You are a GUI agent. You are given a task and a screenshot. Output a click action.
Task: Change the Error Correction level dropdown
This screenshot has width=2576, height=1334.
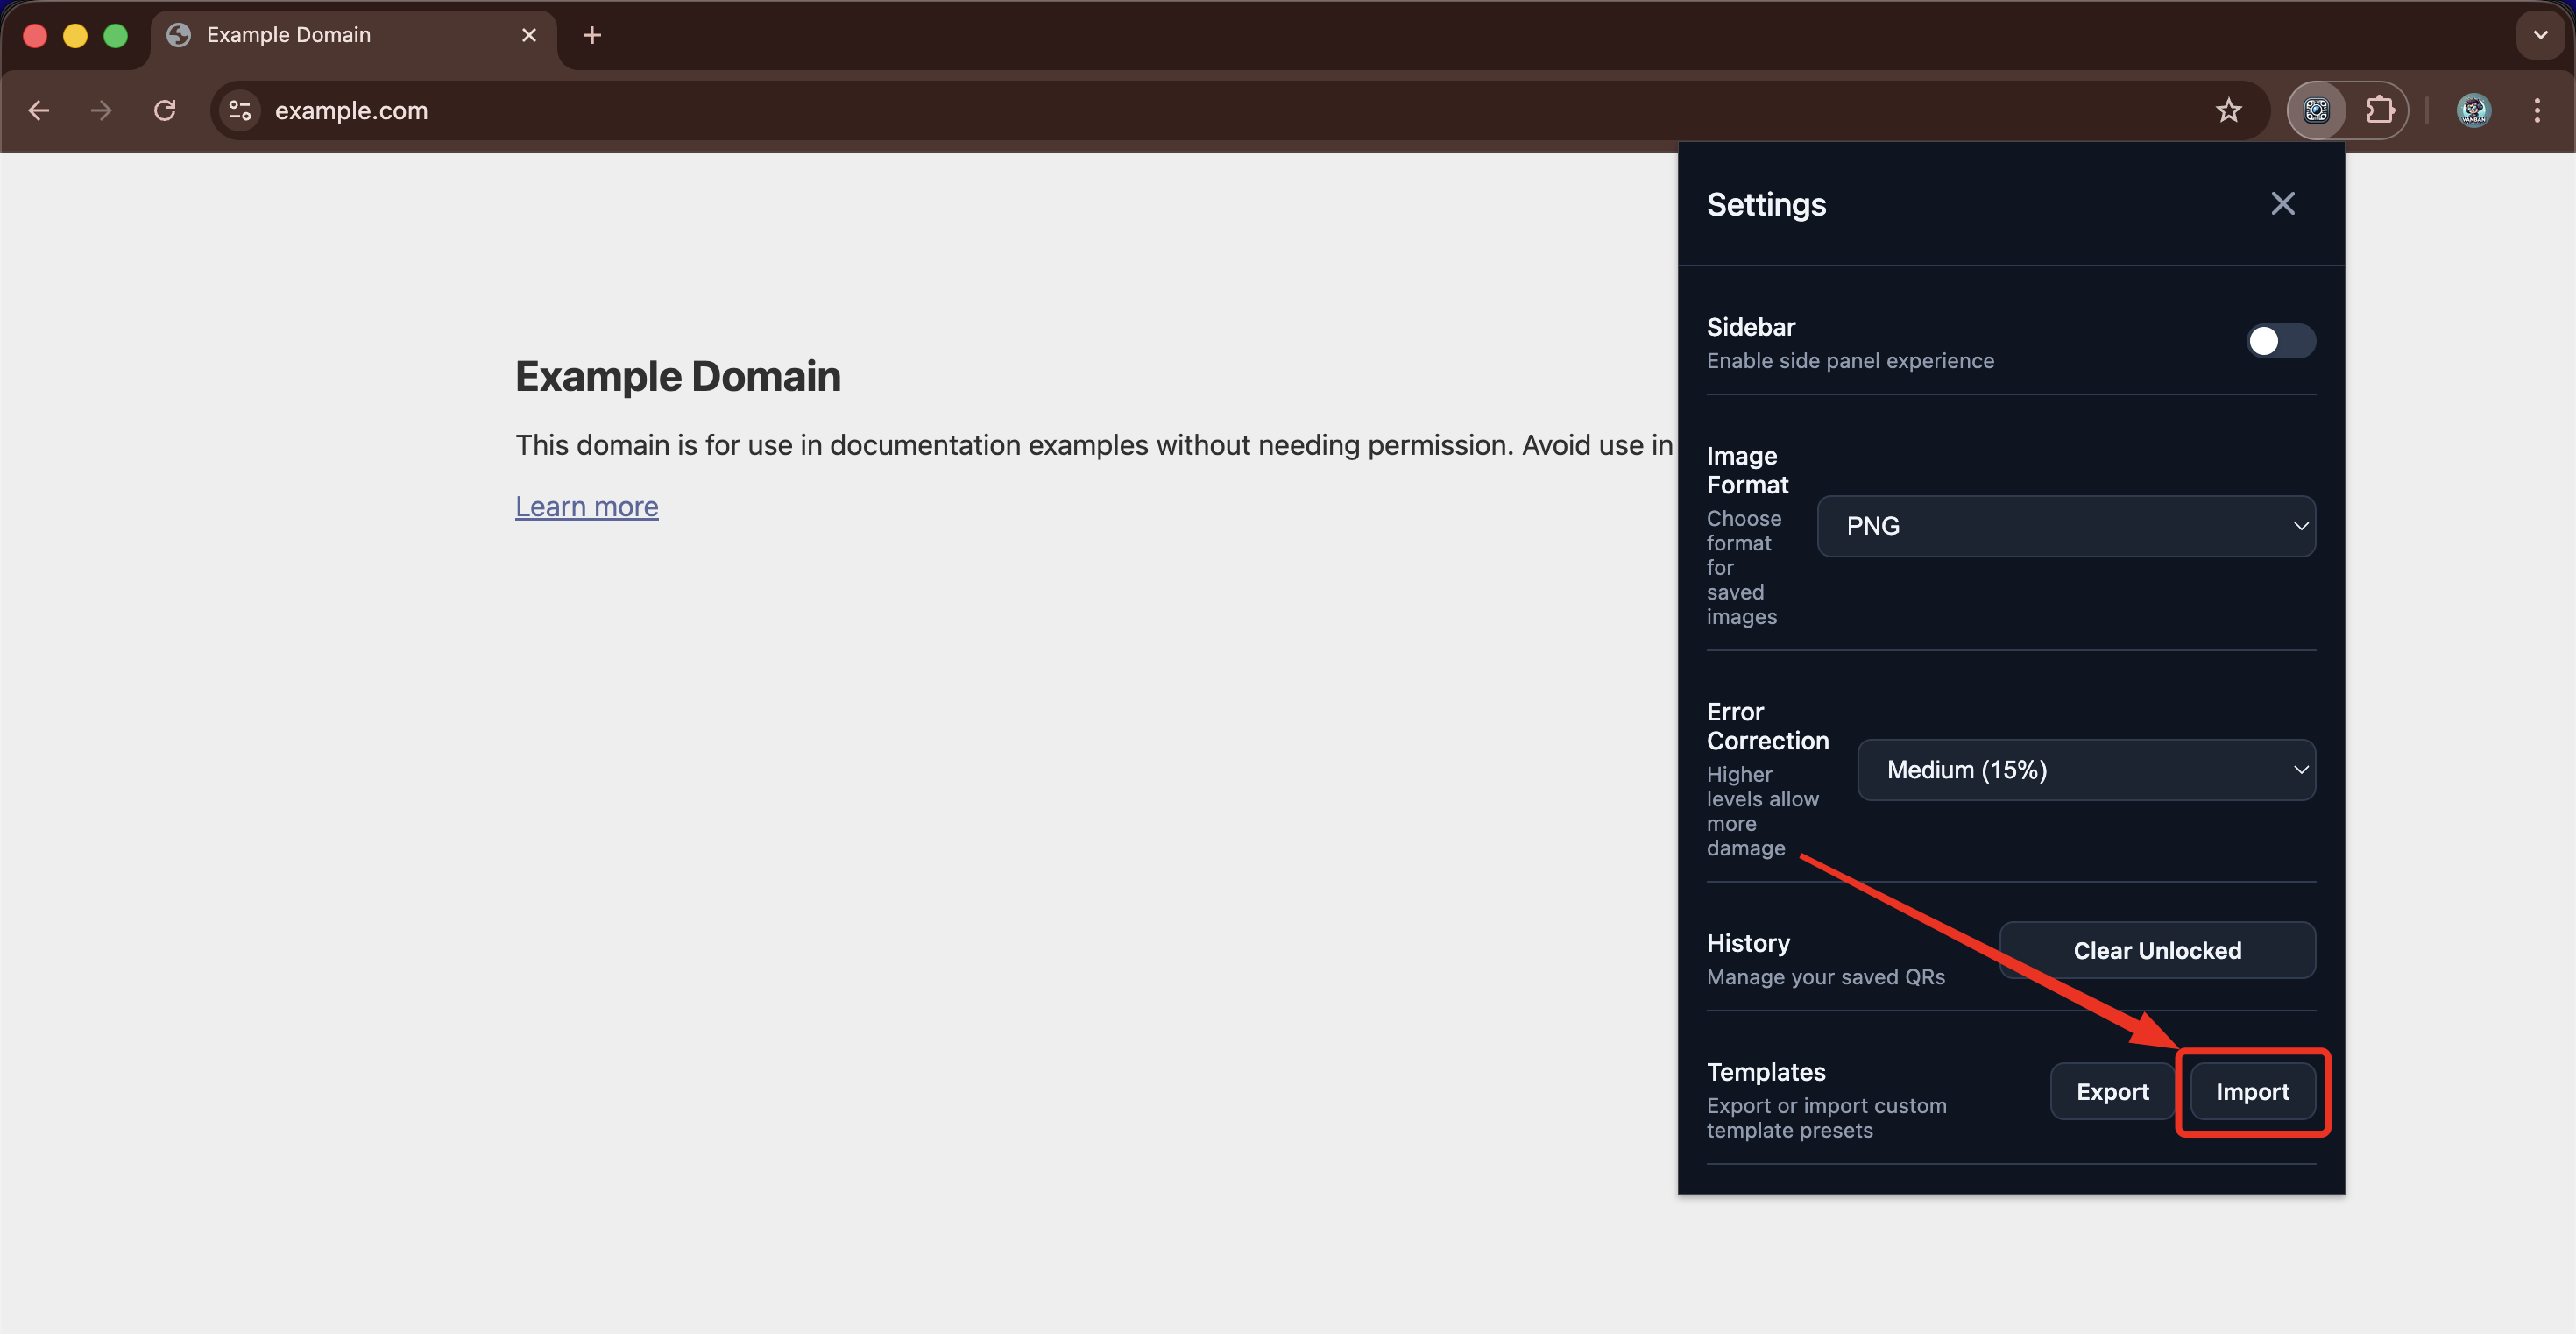click(2085, 769)
